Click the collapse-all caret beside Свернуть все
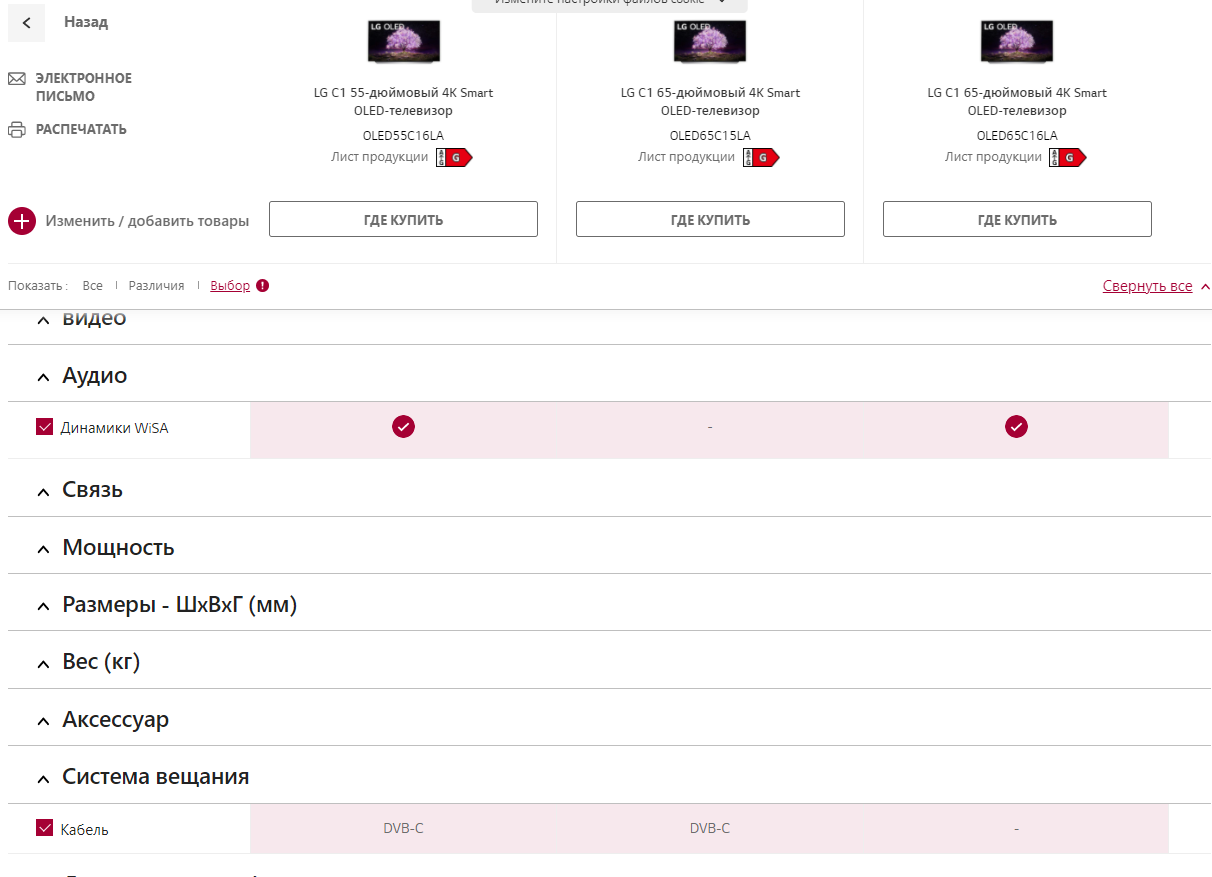The height and width of the screenshot is (877, 1212). click(1205, 287)
